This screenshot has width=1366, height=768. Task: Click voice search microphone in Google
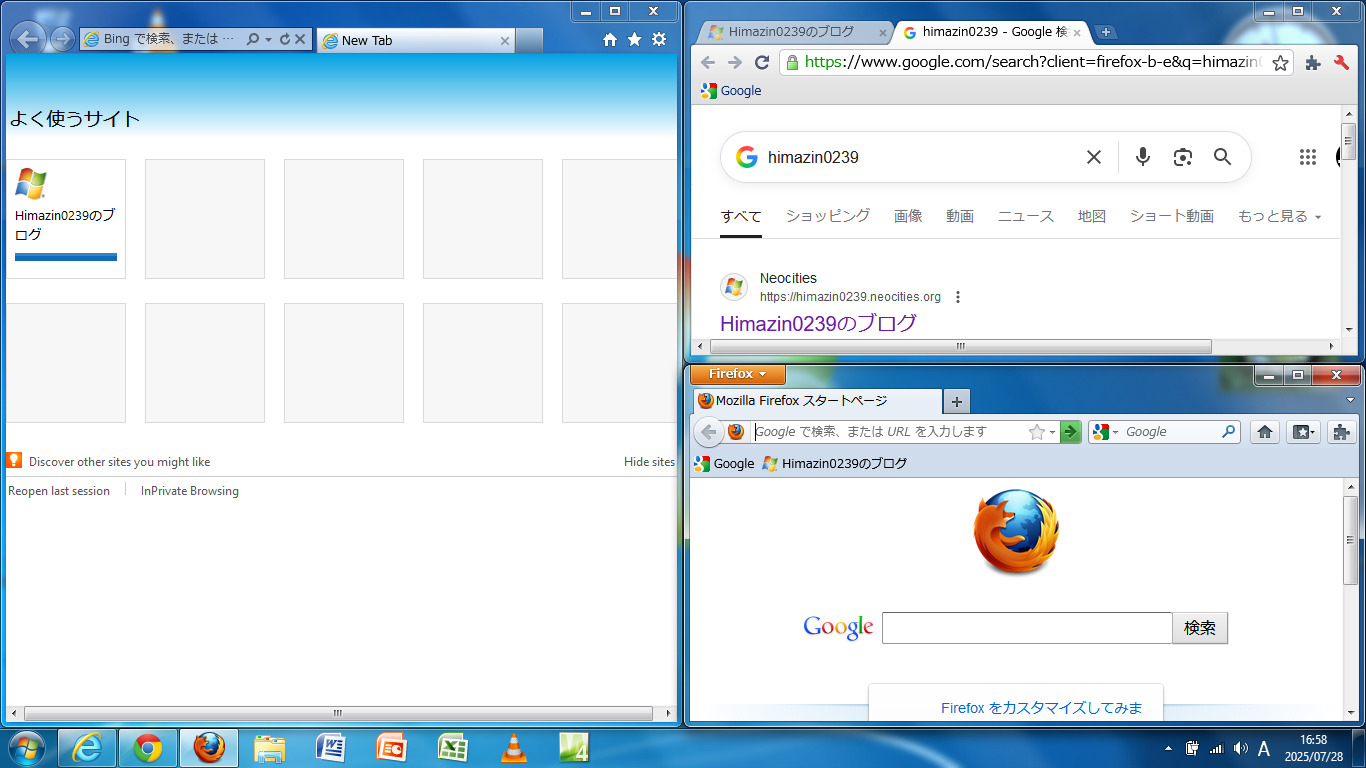[x=1143, y=157]
